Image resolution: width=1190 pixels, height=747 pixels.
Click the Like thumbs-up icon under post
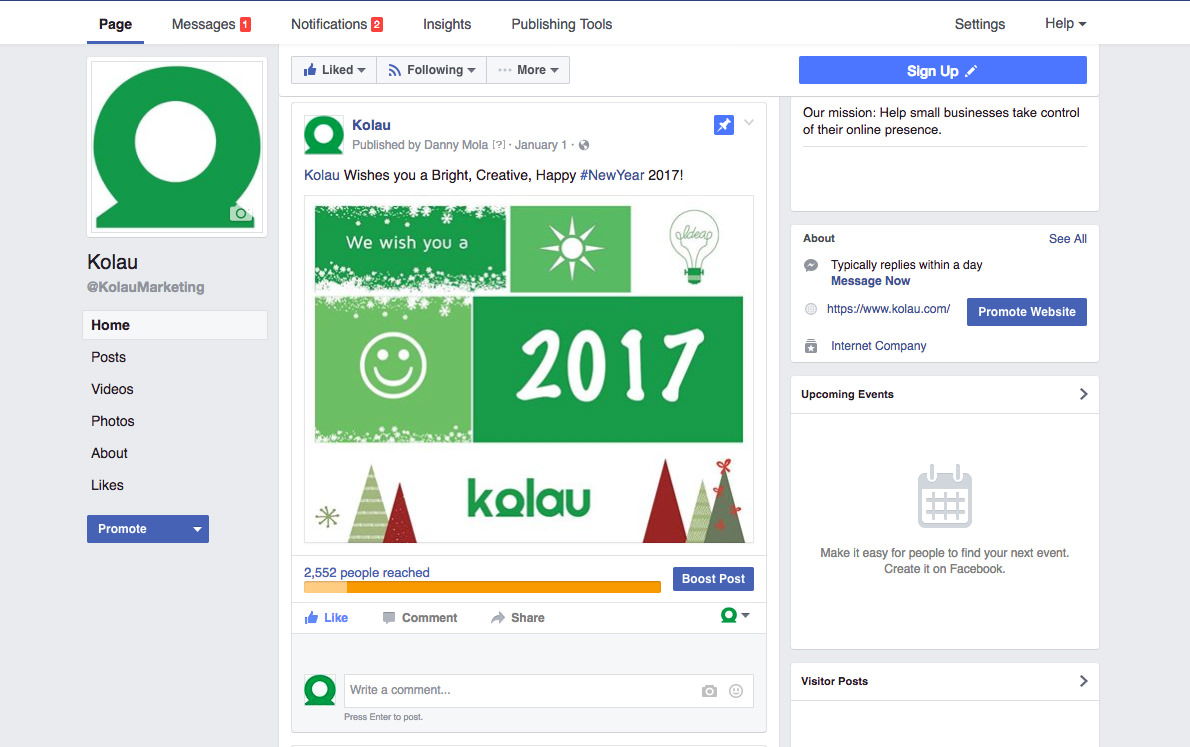[311, 617]
